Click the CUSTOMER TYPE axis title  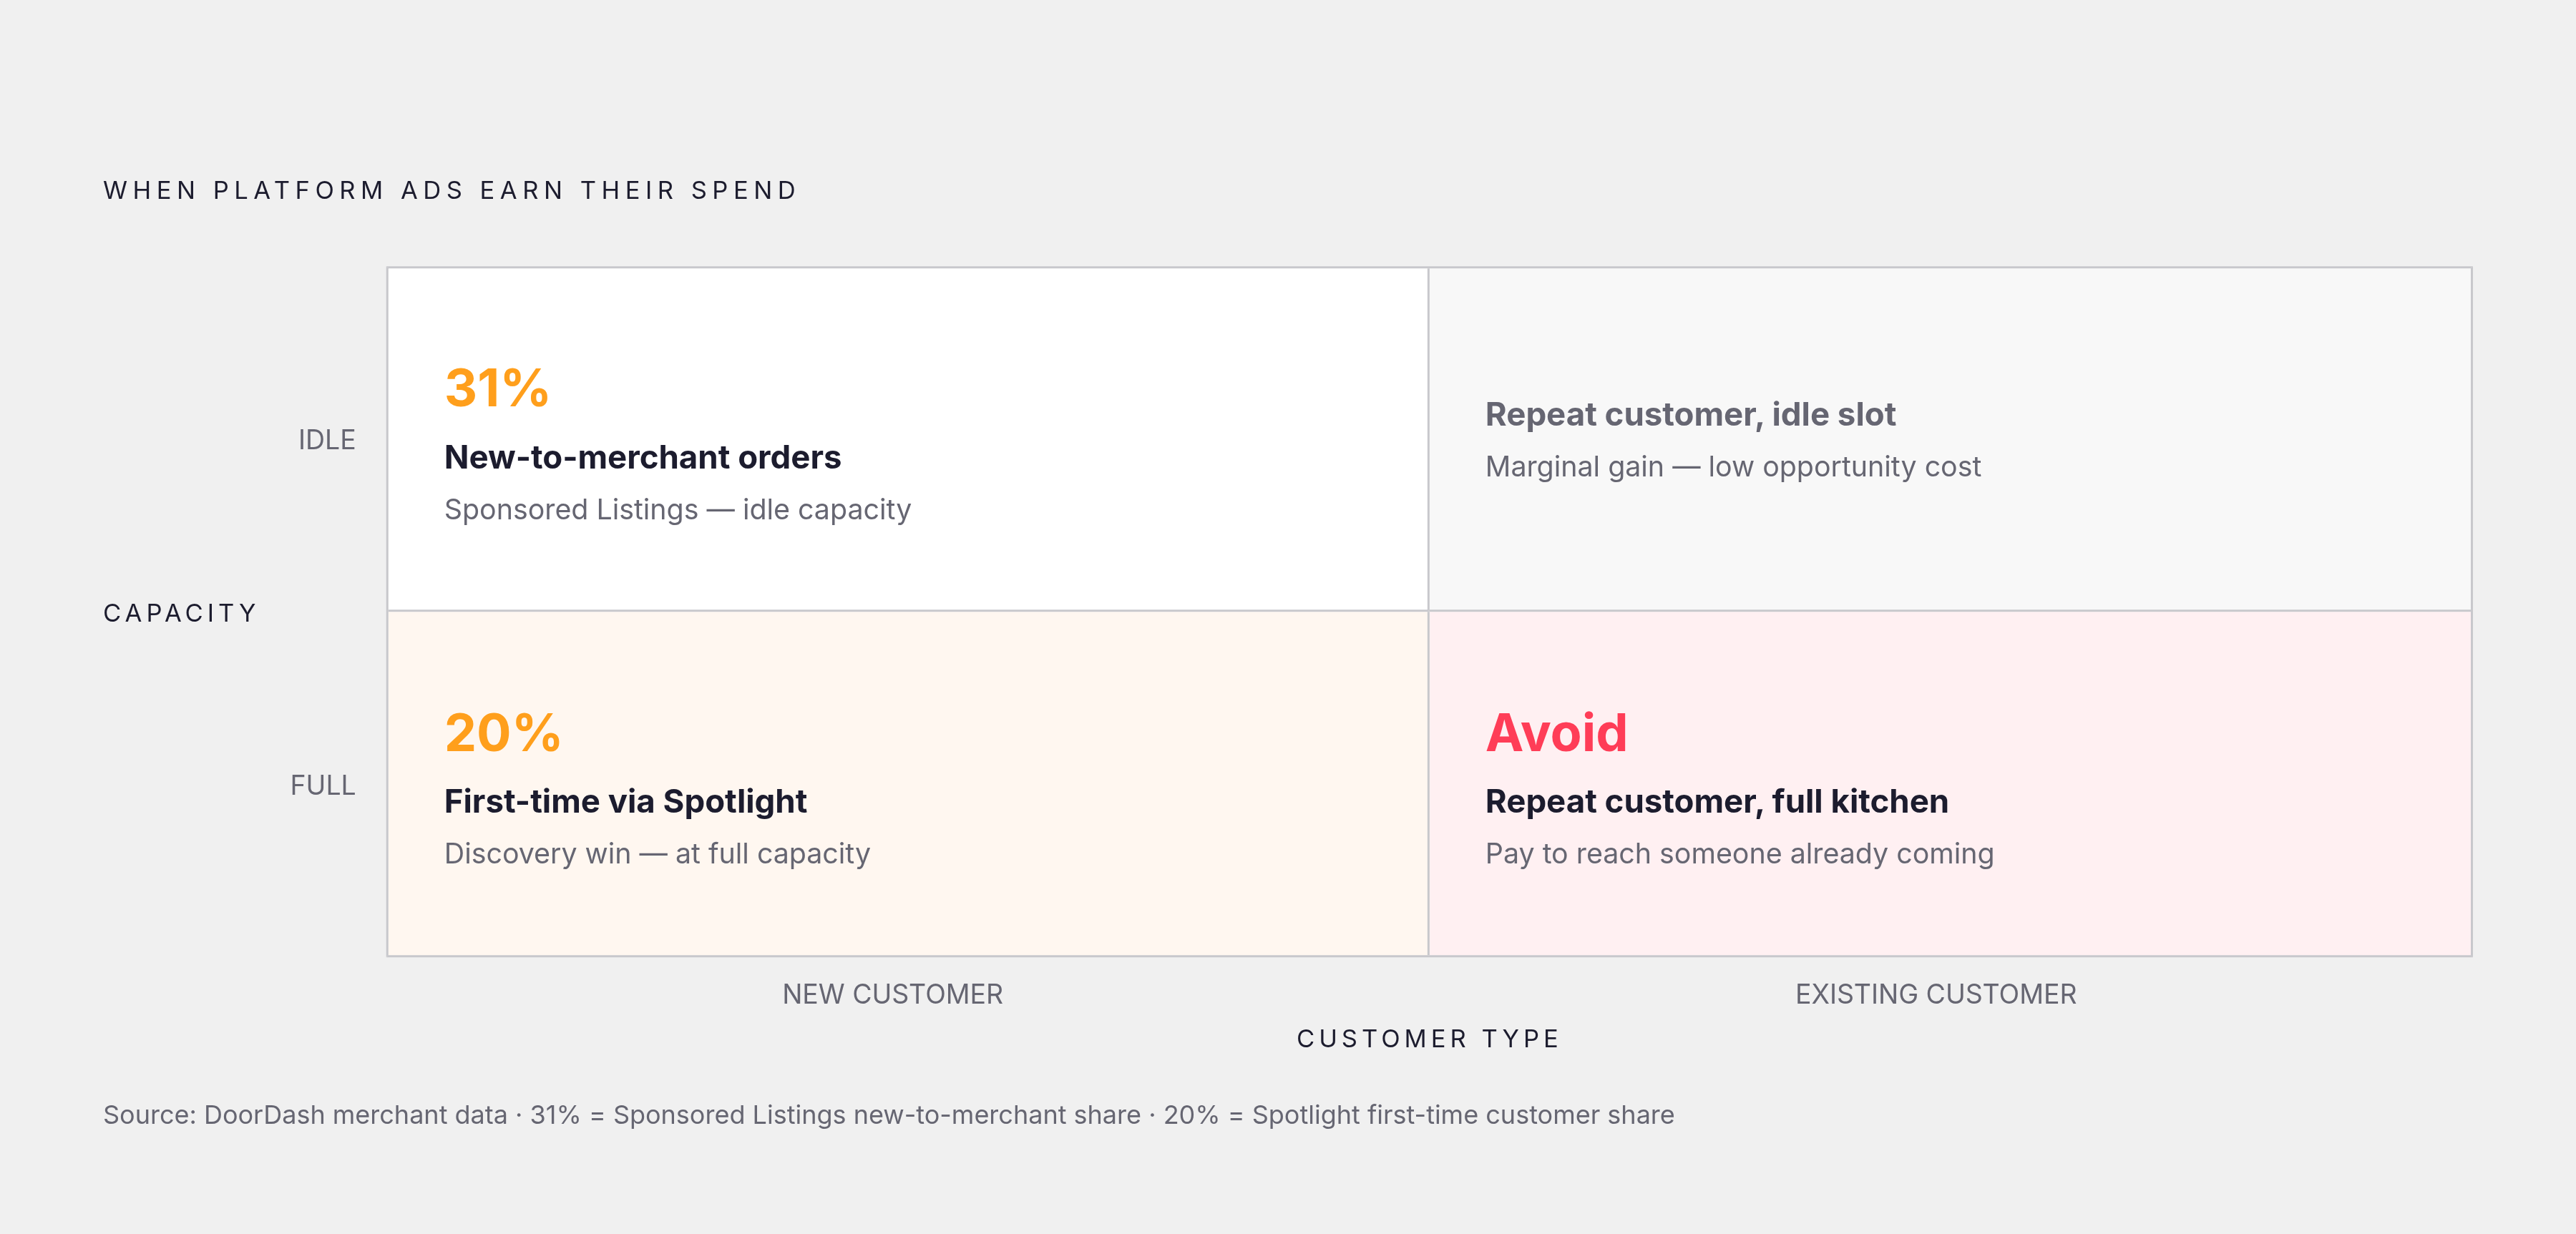pos(1429,1039)
